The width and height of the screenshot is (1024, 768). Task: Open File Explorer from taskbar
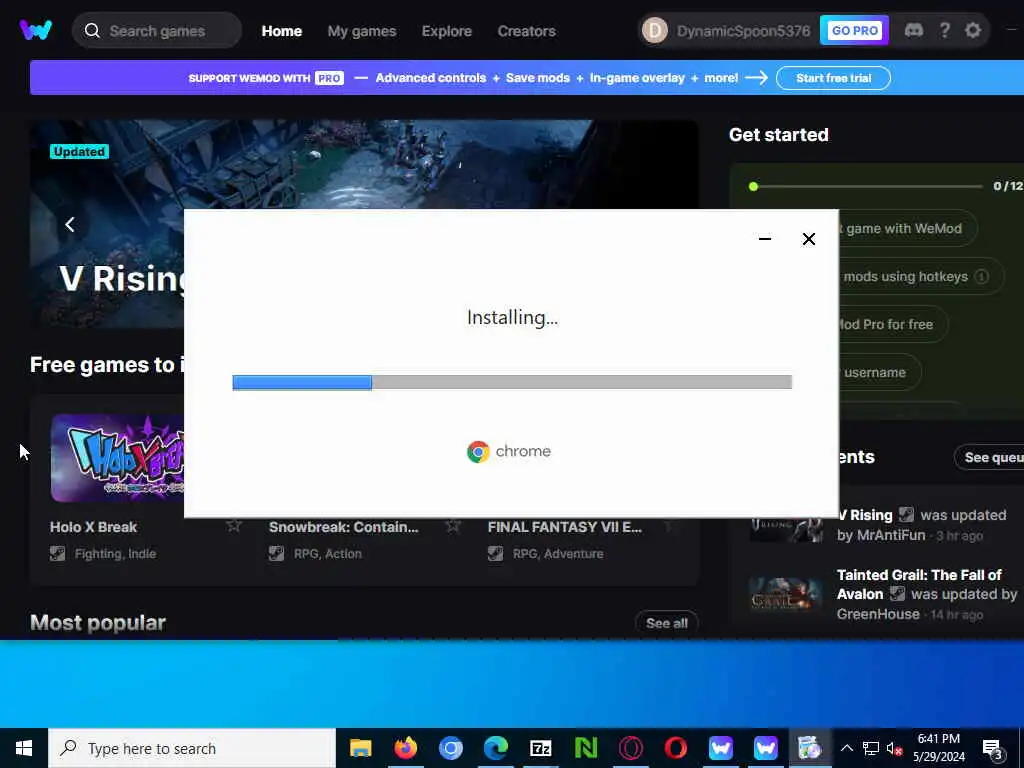(x=360, y=748)
